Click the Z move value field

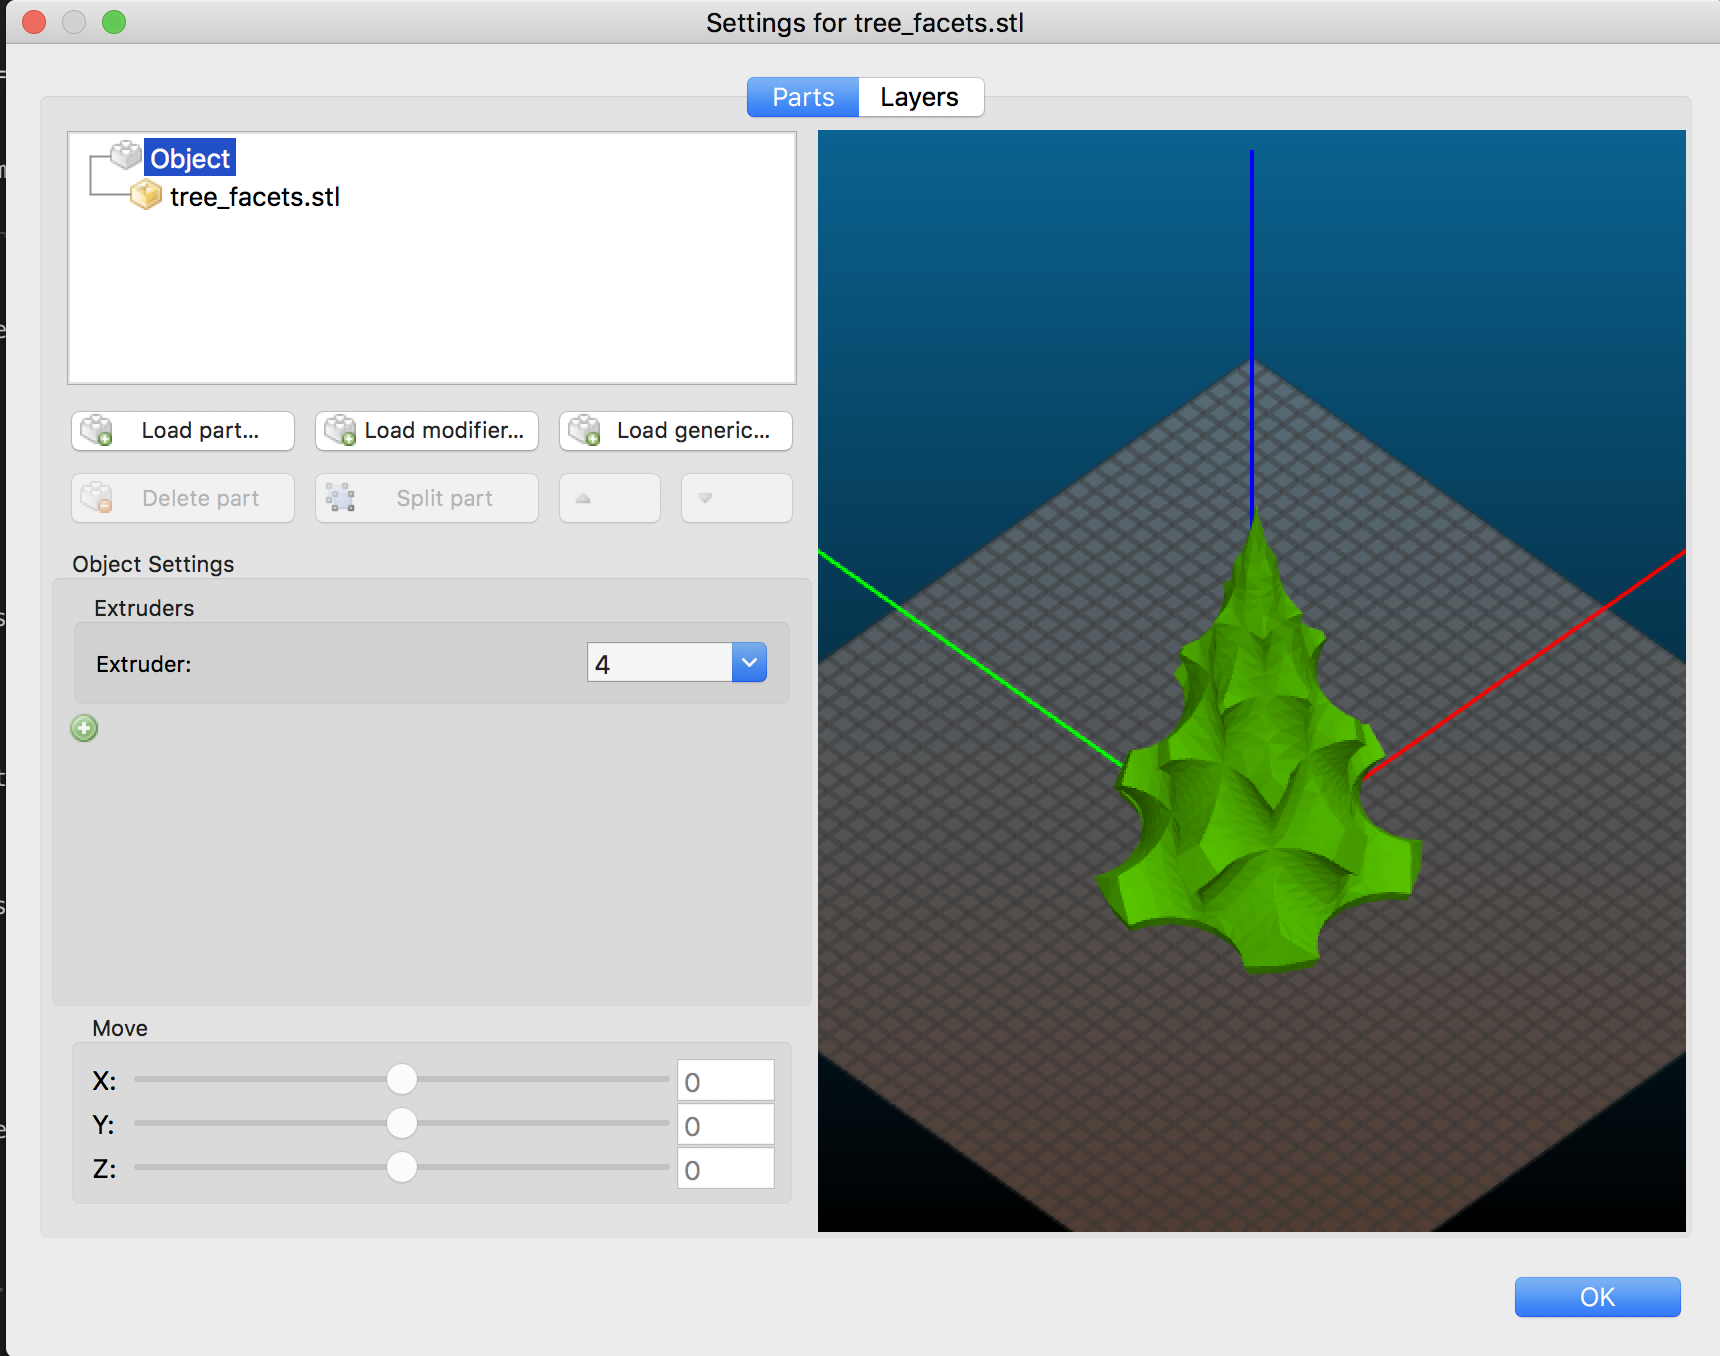click(x=726, y=1169)
